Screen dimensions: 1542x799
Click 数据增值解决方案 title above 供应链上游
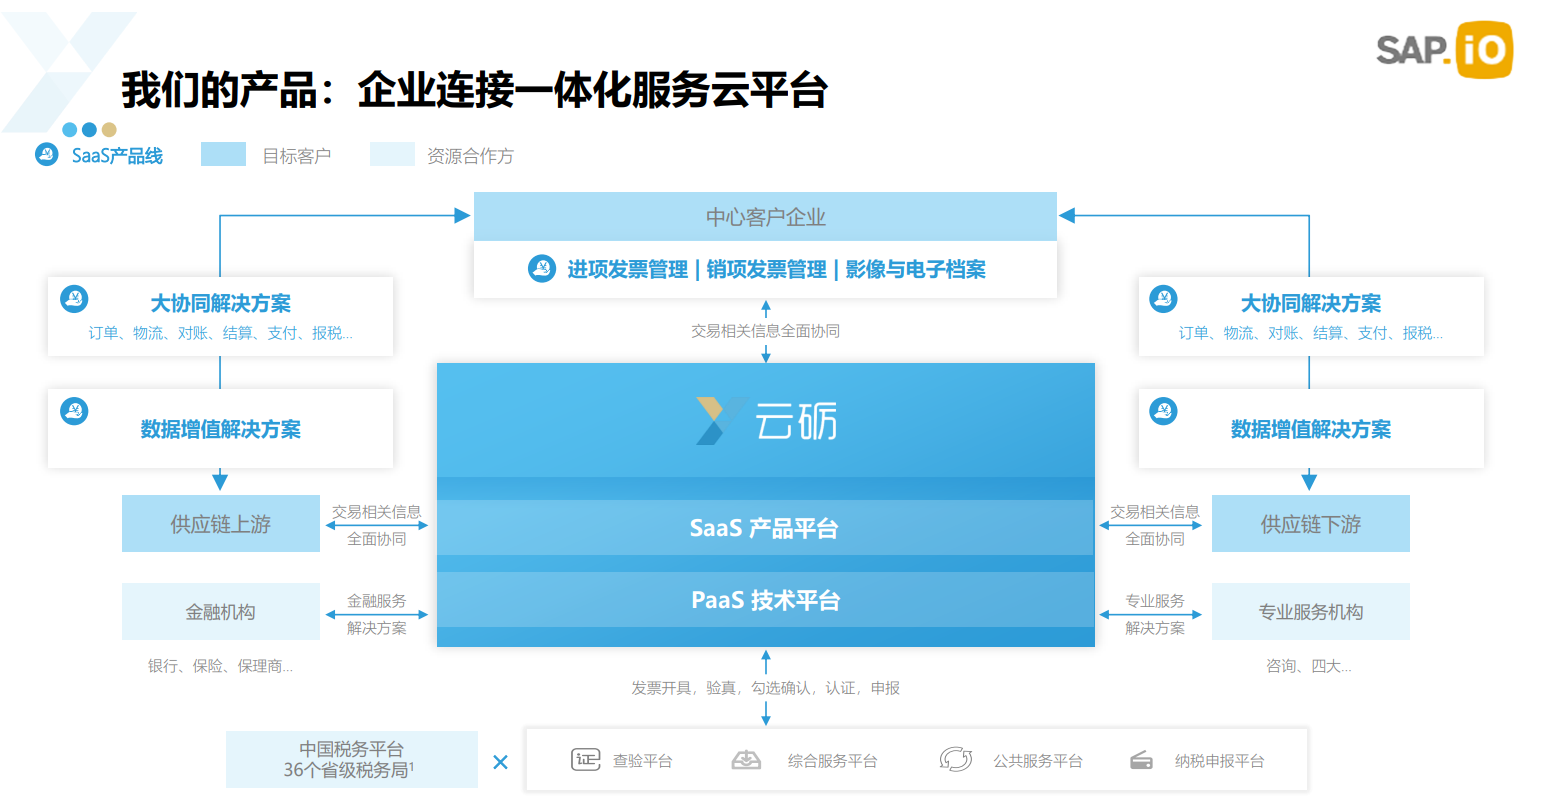[221, 429]
